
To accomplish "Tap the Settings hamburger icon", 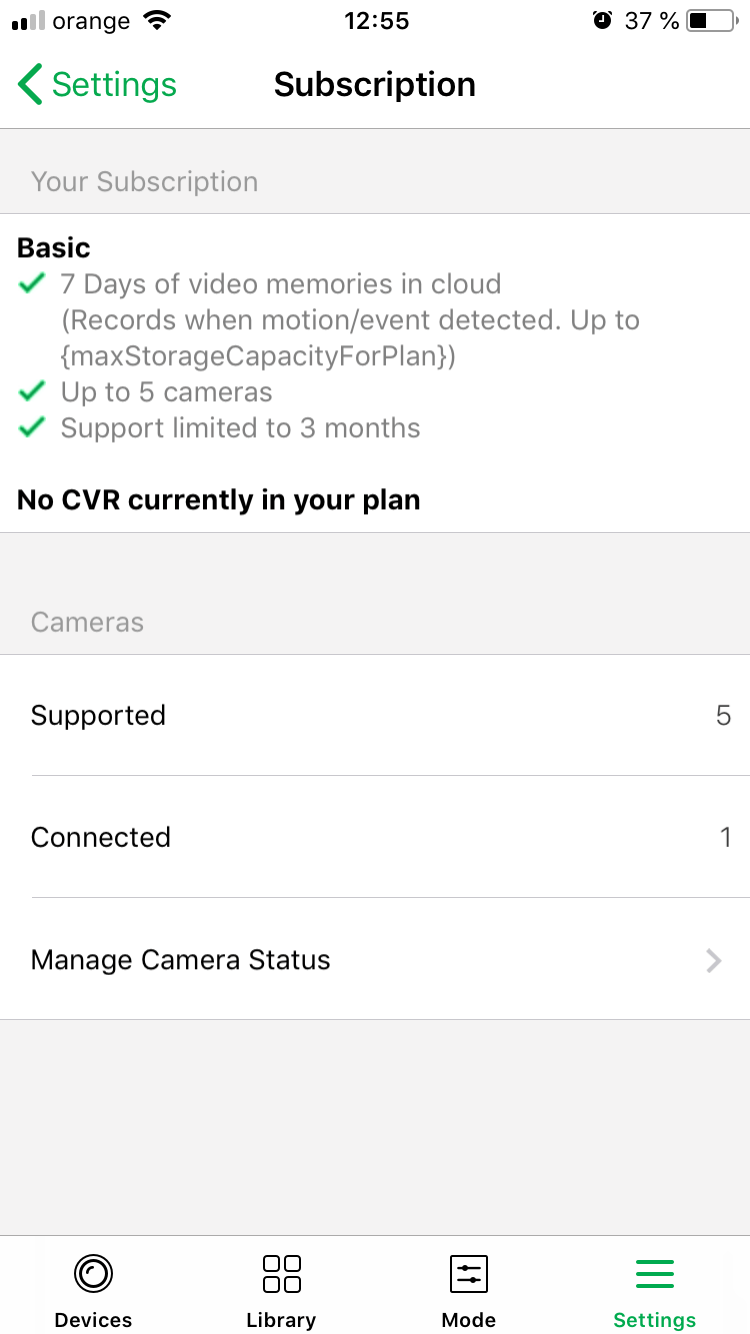I will [x=655, y=1274].
